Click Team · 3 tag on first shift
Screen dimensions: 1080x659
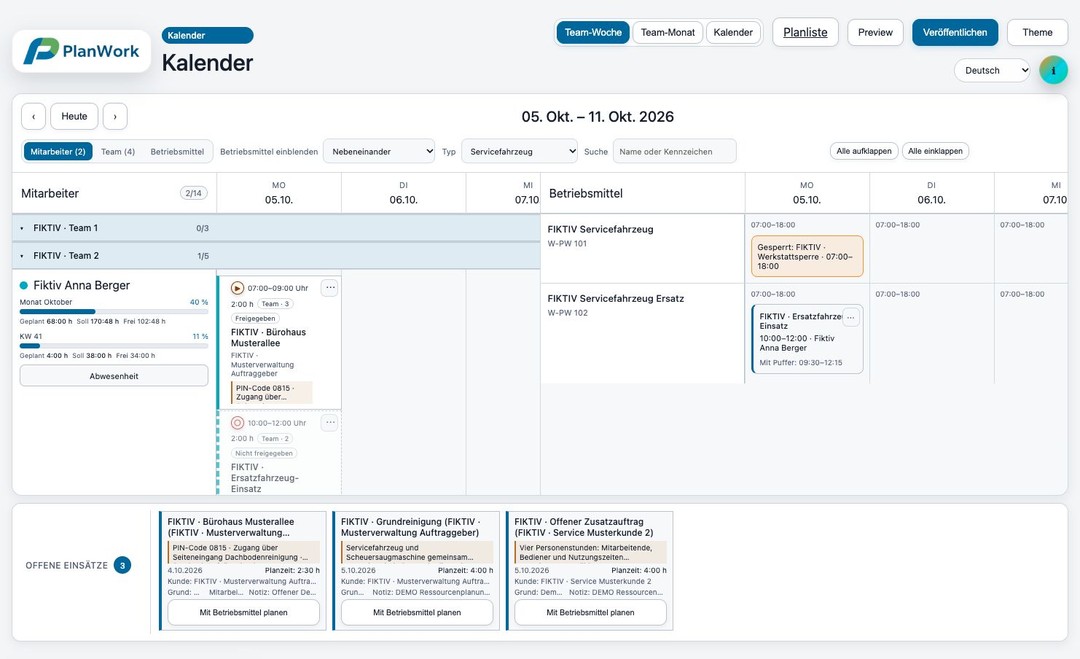click(x=276, y=304)
